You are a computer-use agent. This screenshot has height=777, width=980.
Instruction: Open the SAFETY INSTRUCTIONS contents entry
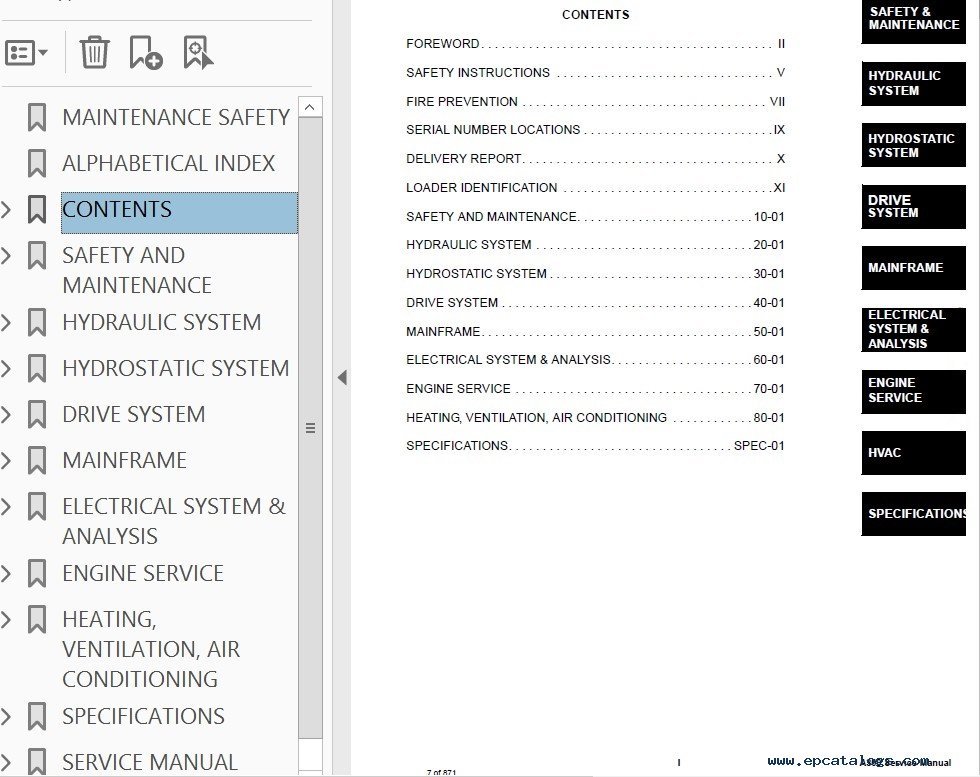[x=594, y=73]
